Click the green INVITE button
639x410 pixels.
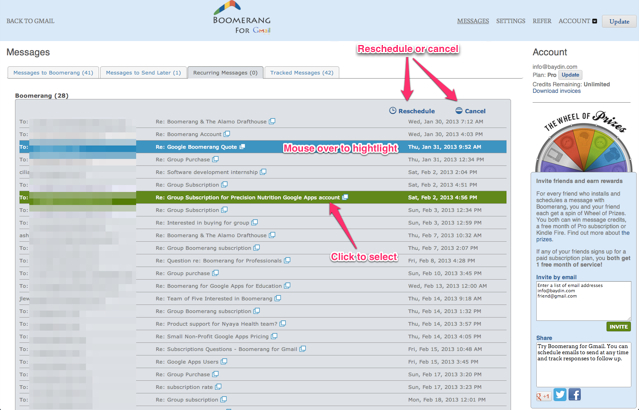(619, 327)
